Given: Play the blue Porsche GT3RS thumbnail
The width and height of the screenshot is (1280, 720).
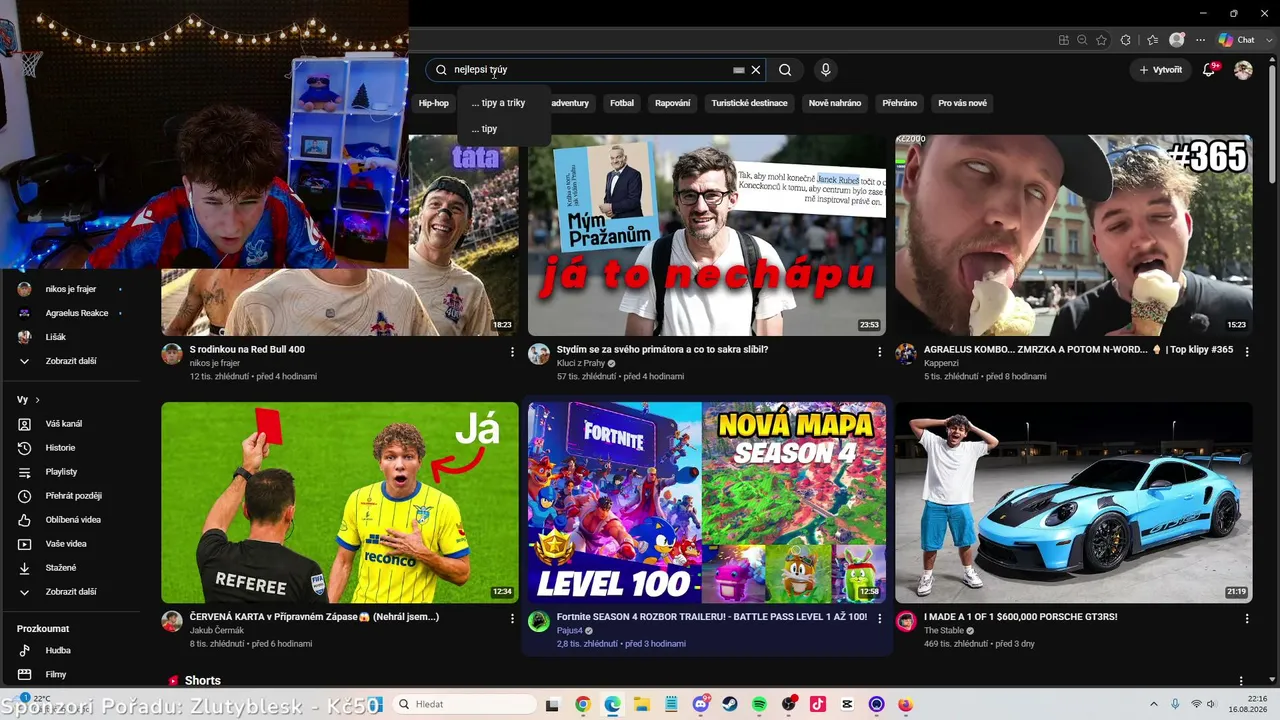Looking at the screenshot, I should [x=1074, y=502].
